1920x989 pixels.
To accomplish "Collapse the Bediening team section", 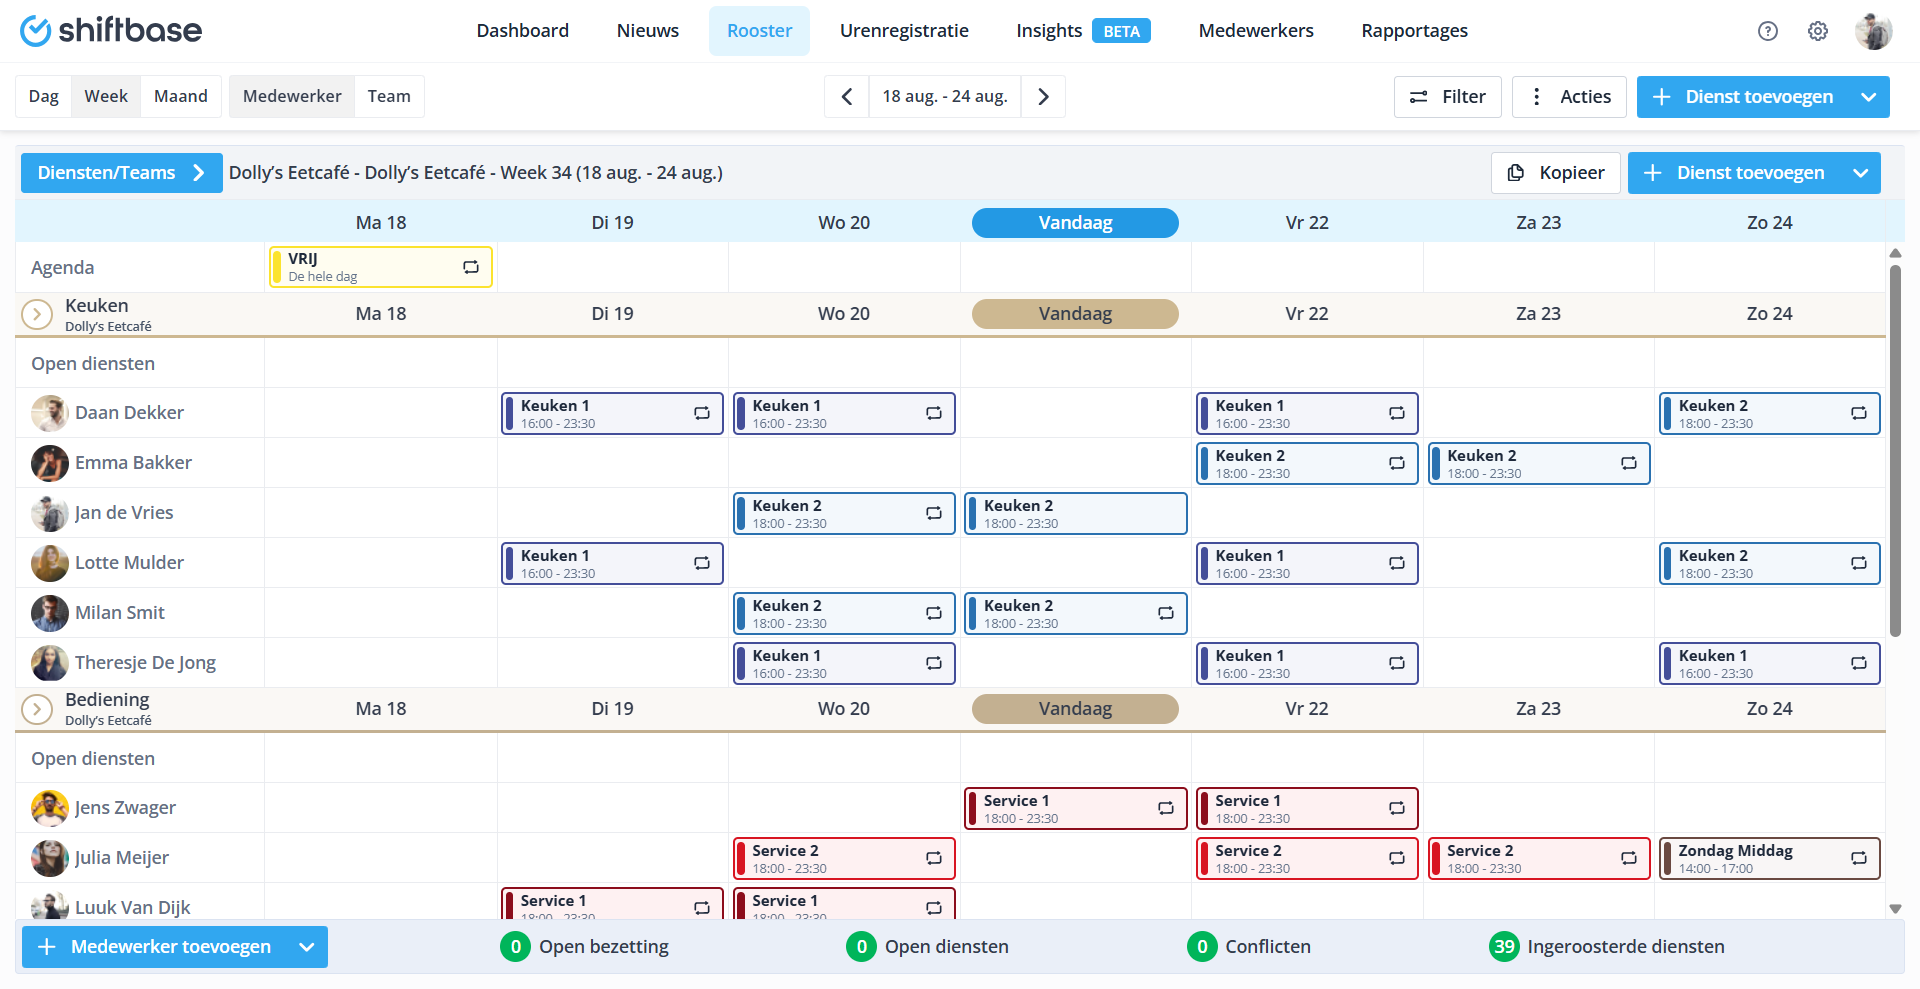I will (37, 709).
